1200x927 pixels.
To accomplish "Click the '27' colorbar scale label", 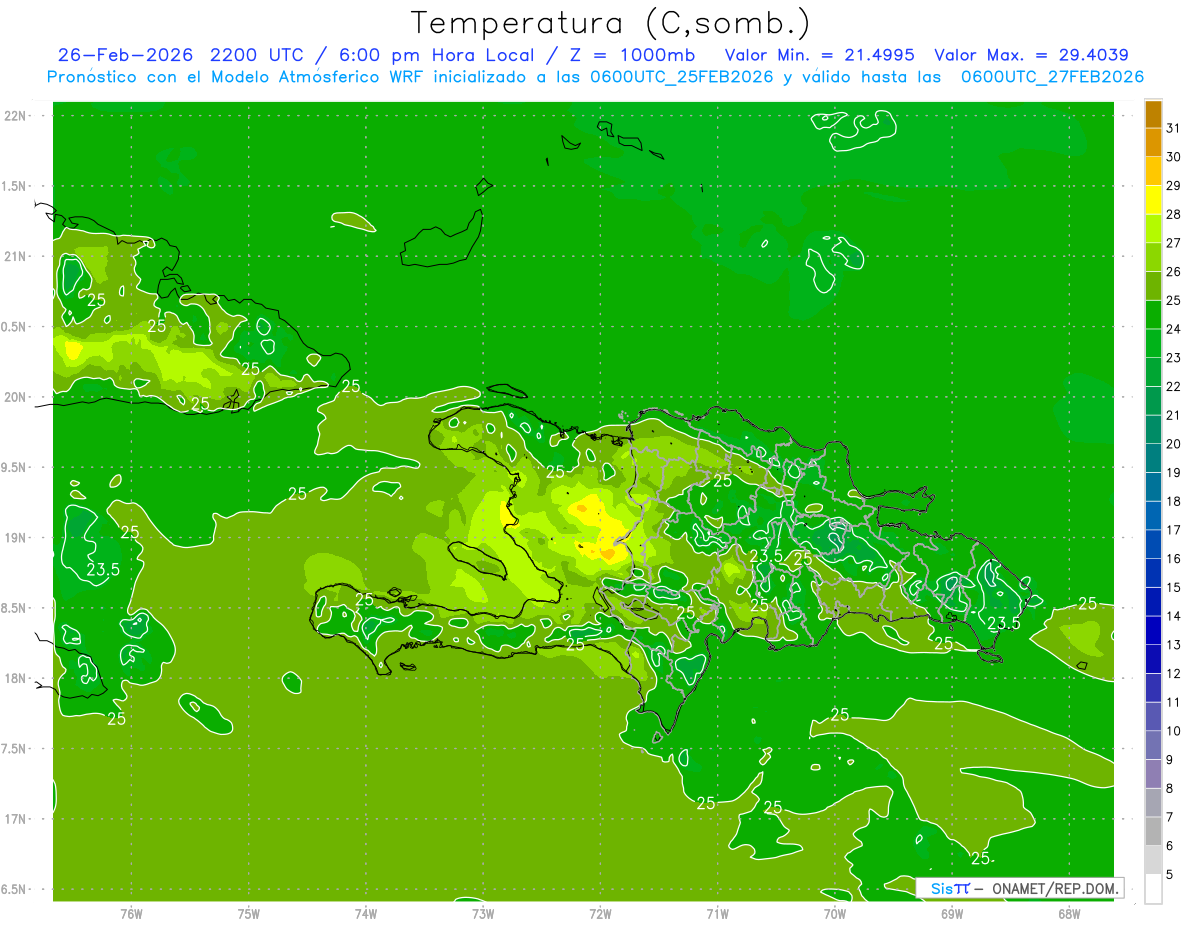I will point(1173,243).
